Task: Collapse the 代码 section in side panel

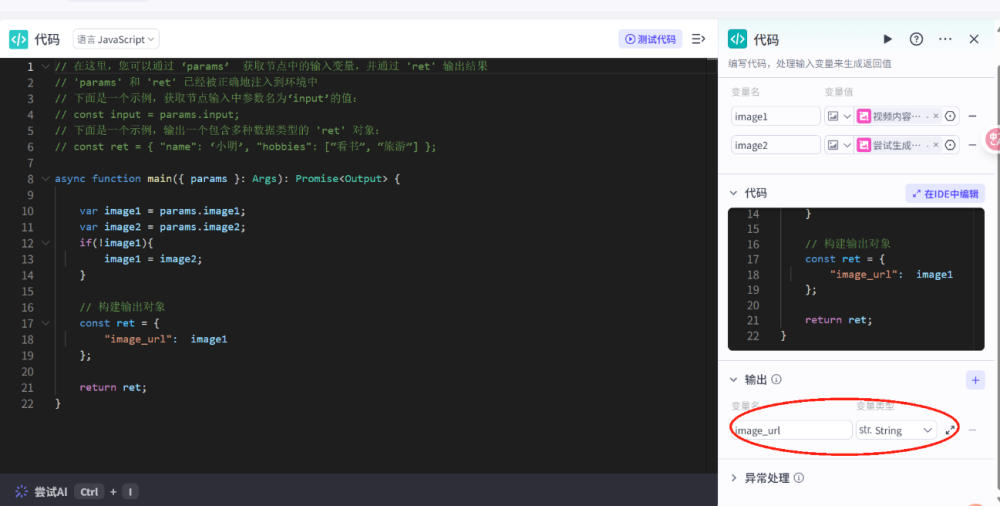Action: coord(733,193)
